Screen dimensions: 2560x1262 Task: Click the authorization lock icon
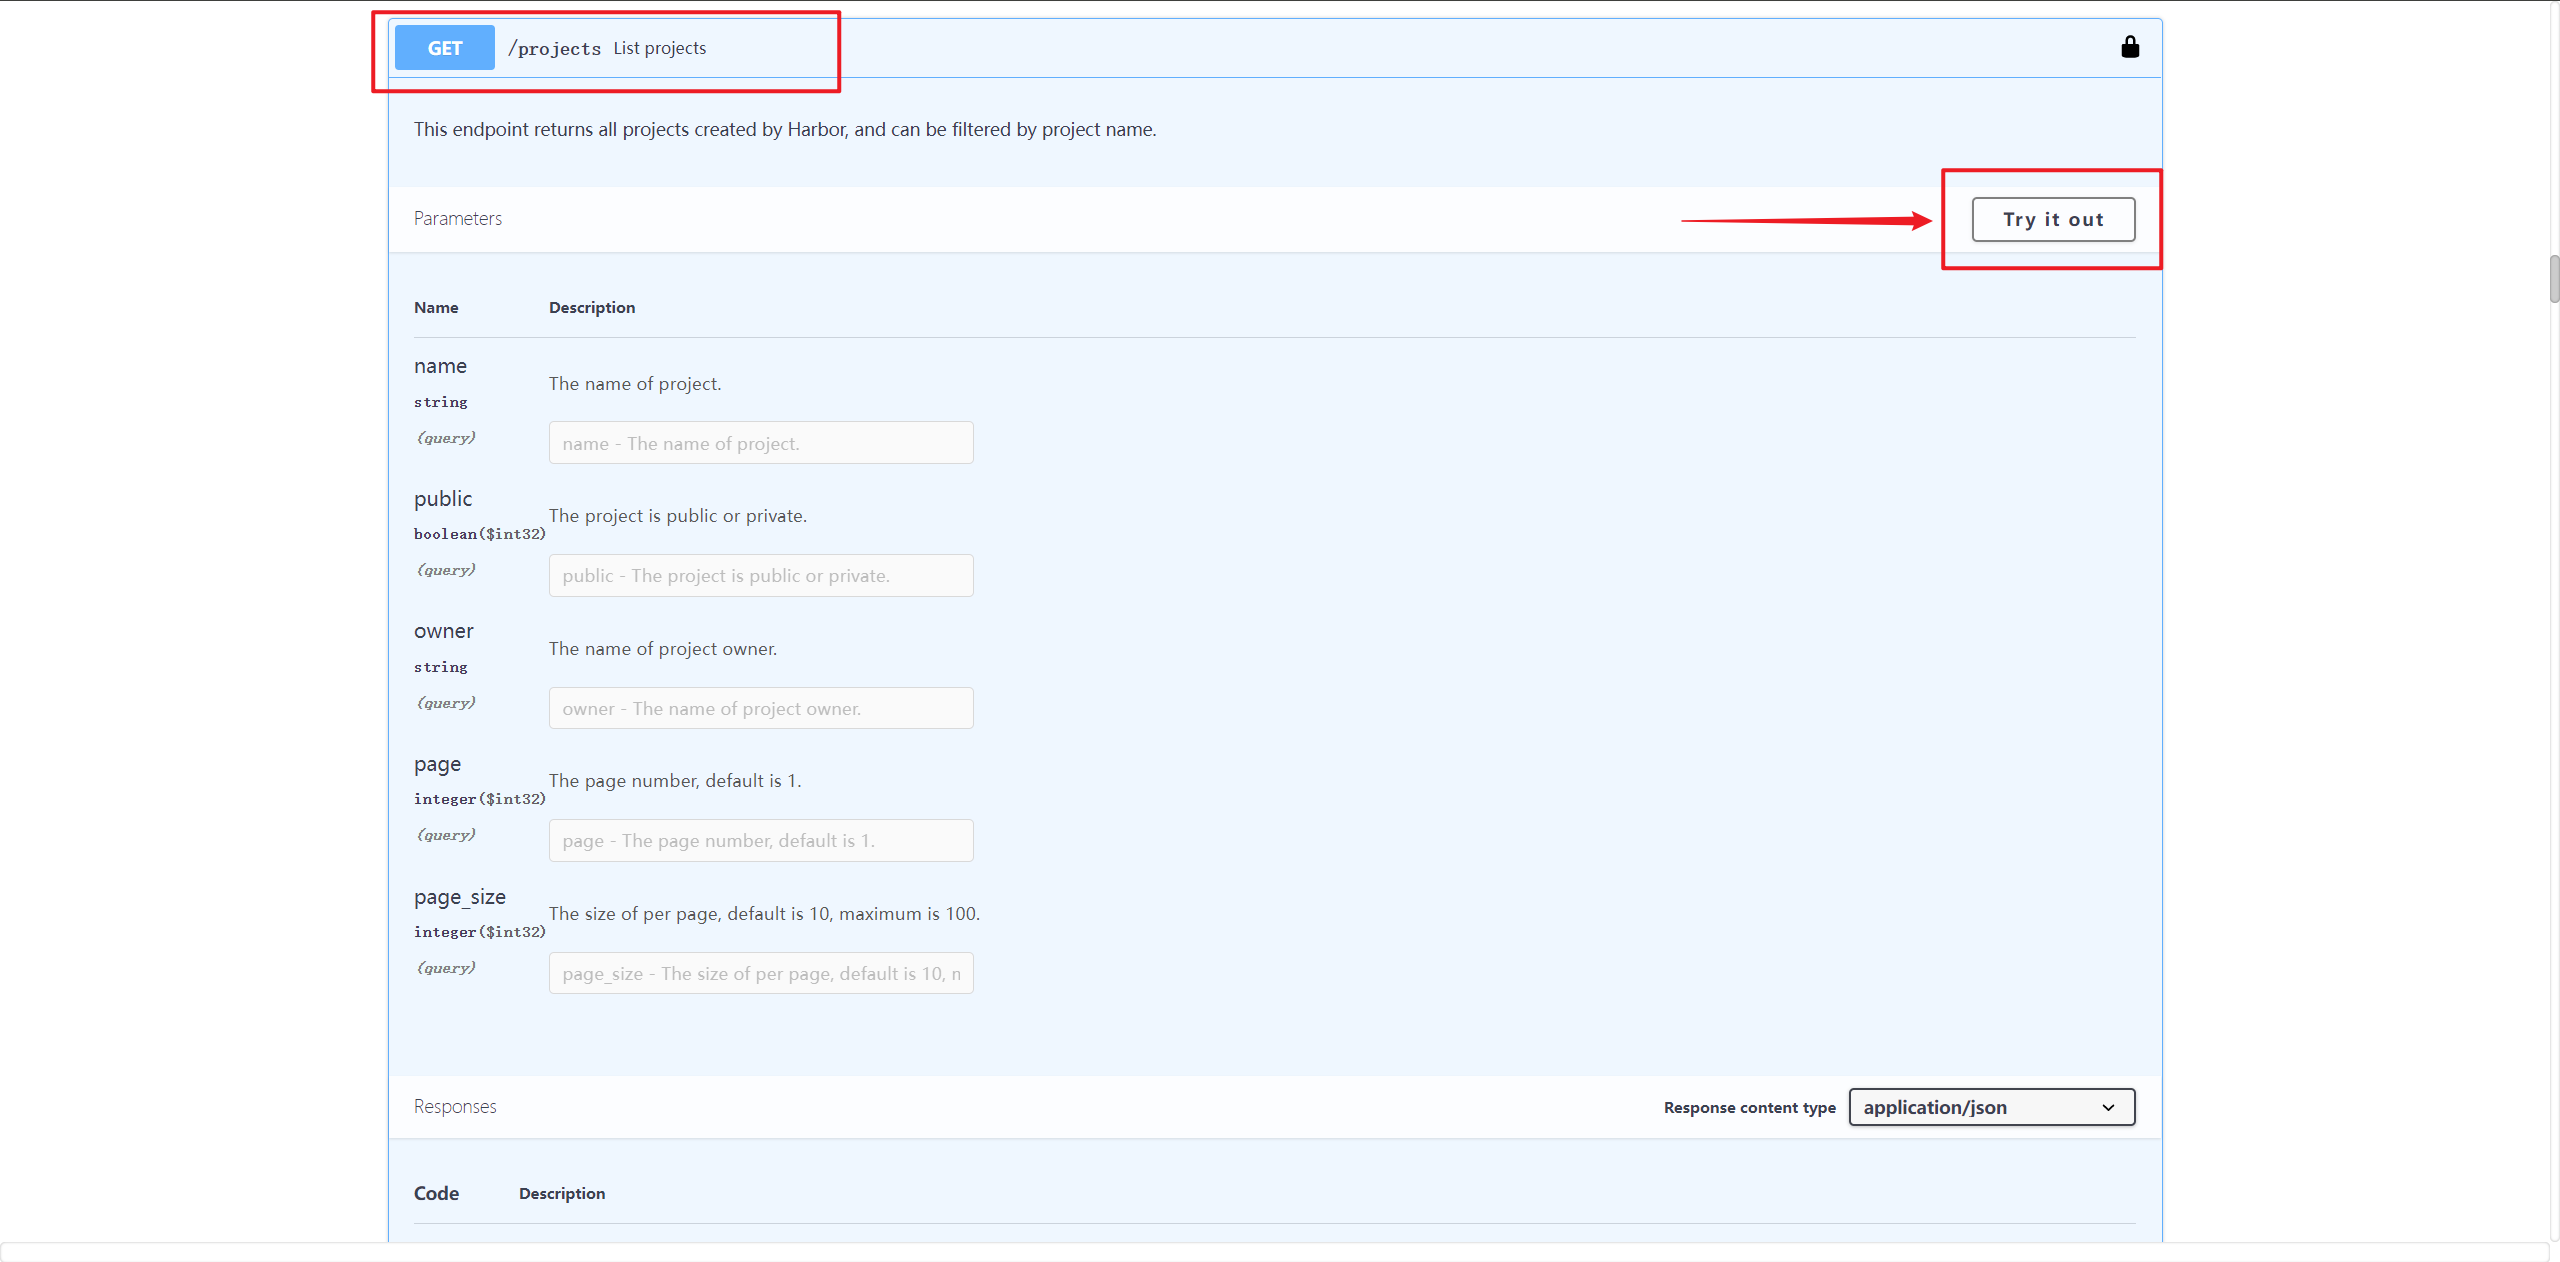tap(2130, 47)
